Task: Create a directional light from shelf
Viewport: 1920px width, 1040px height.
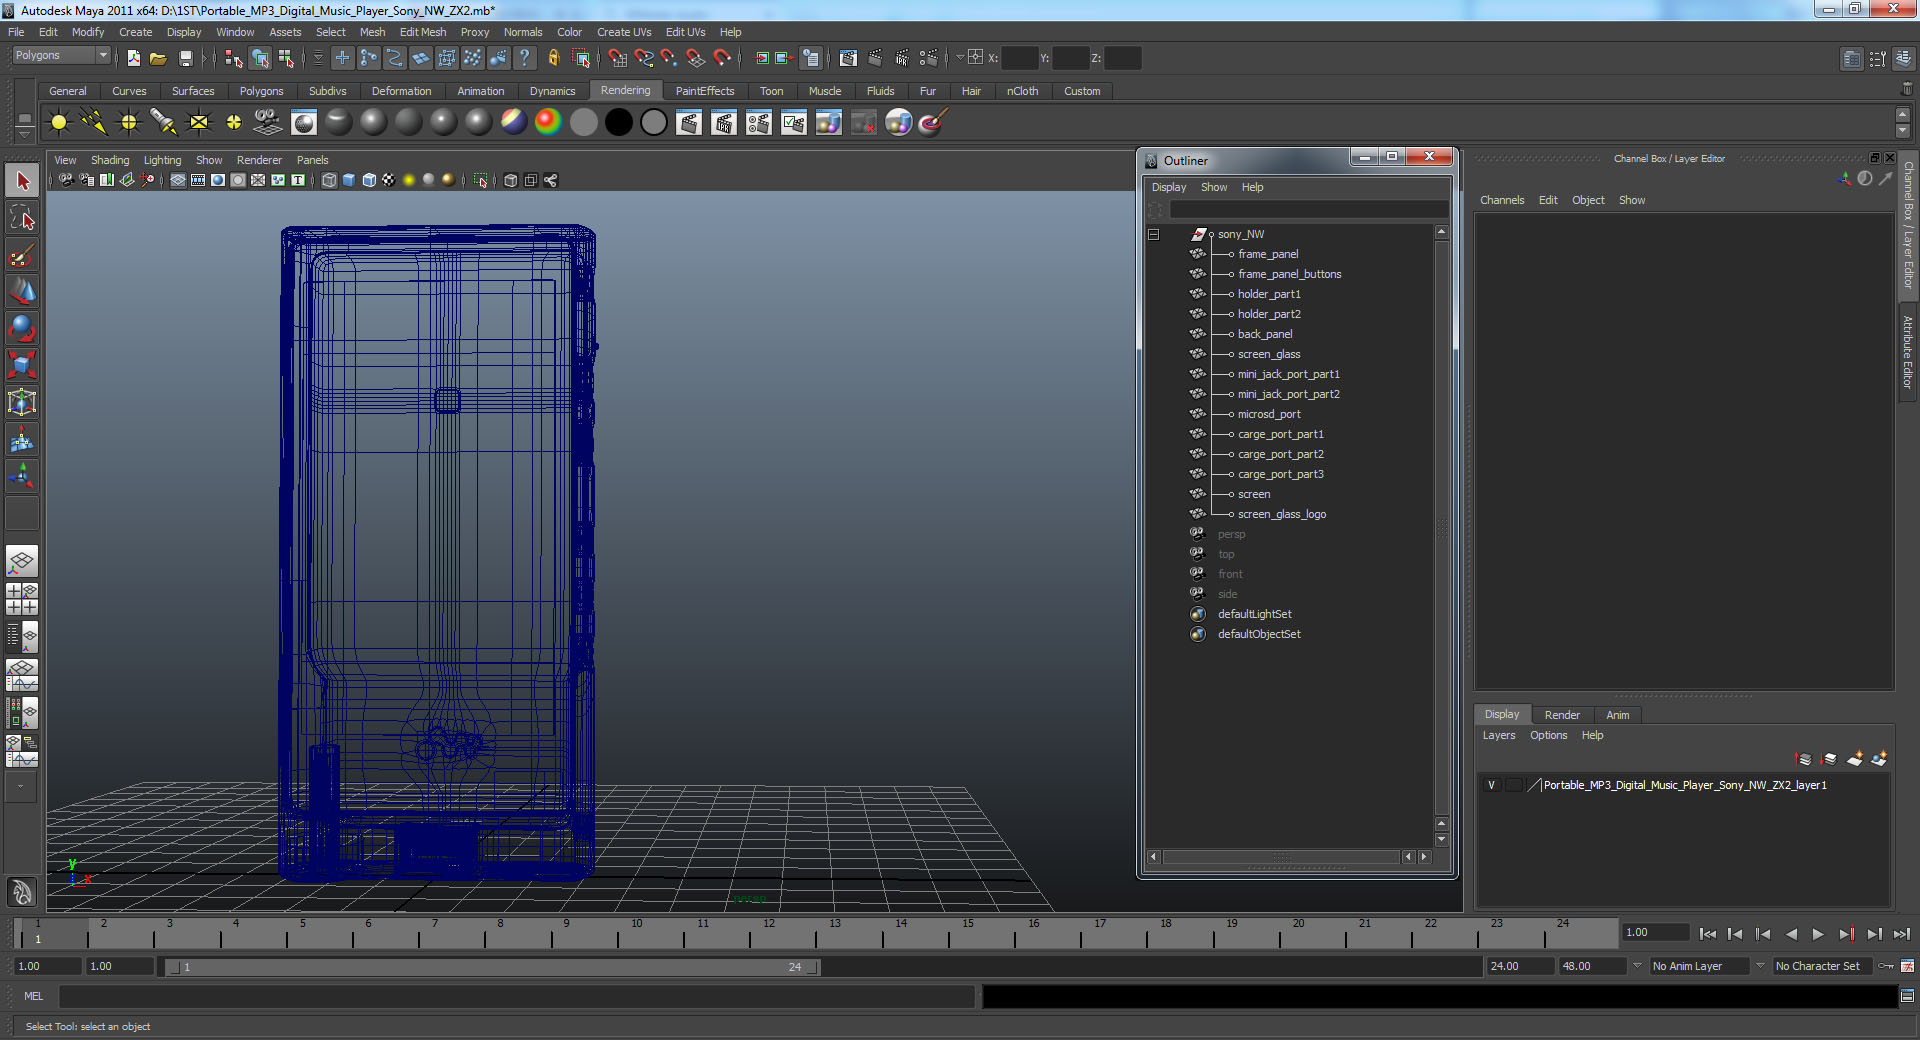Action: point(94,122)
